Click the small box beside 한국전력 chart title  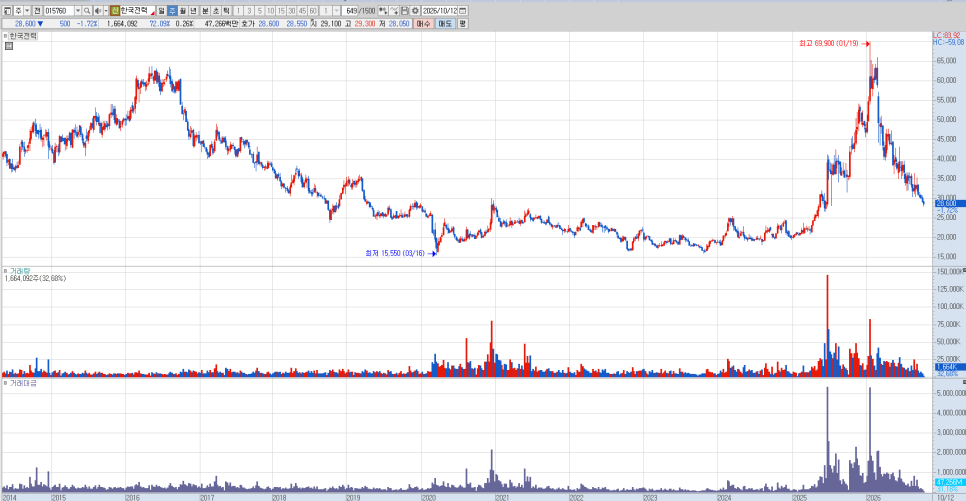6,36
